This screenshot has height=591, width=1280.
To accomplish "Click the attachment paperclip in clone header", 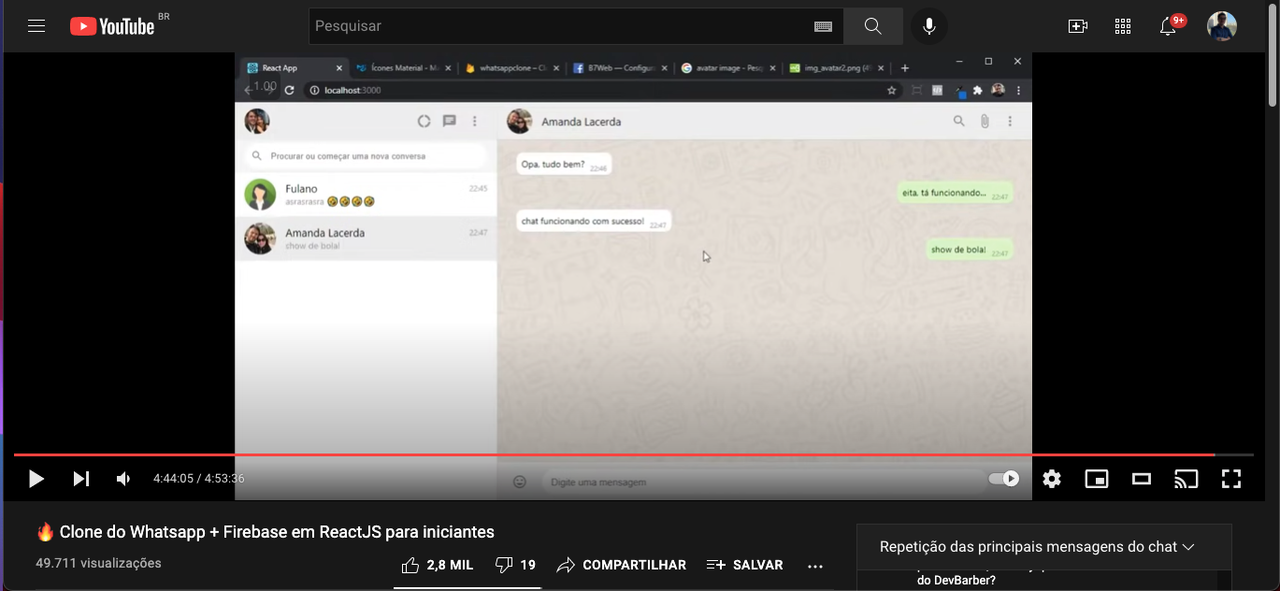I will [x=984, y=121].
